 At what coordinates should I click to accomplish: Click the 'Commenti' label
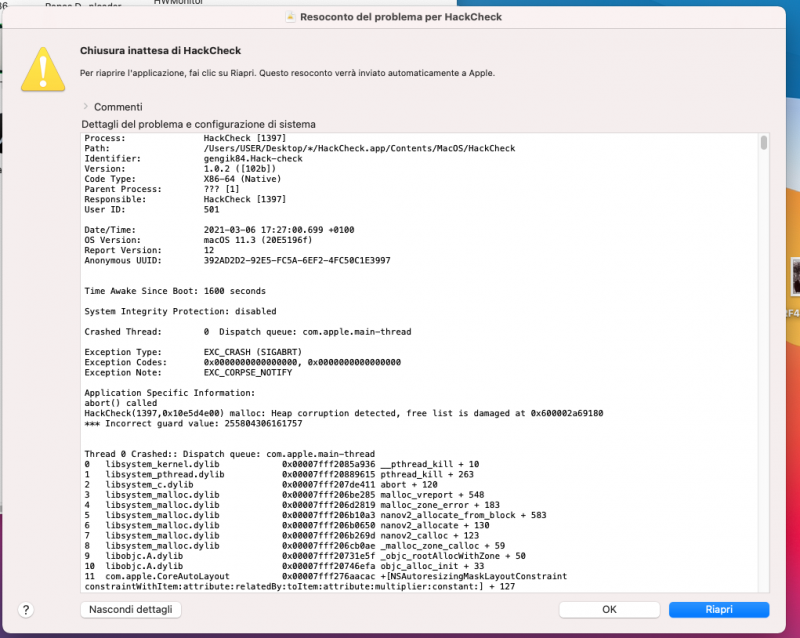click(x=118, y=107)
